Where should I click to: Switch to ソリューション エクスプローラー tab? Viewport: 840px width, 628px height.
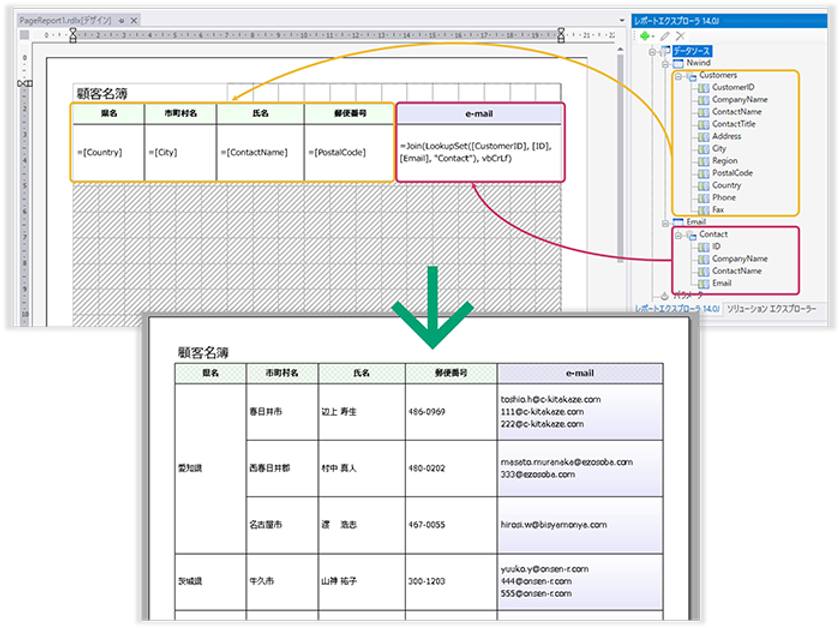770,310
